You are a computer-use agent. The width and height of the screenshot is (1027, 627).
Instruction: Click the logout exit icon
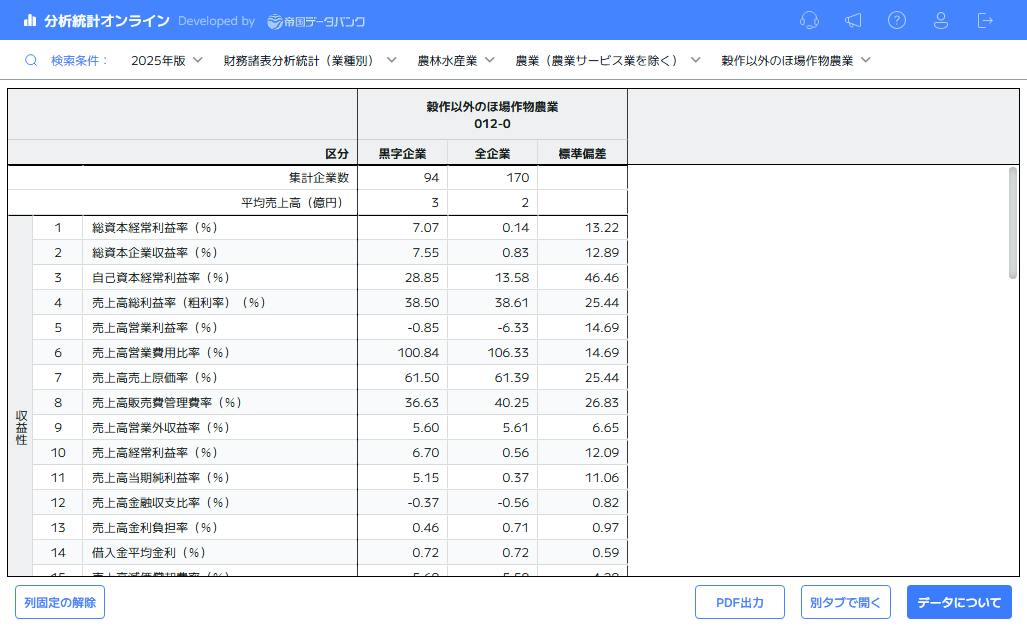[985, 20]
